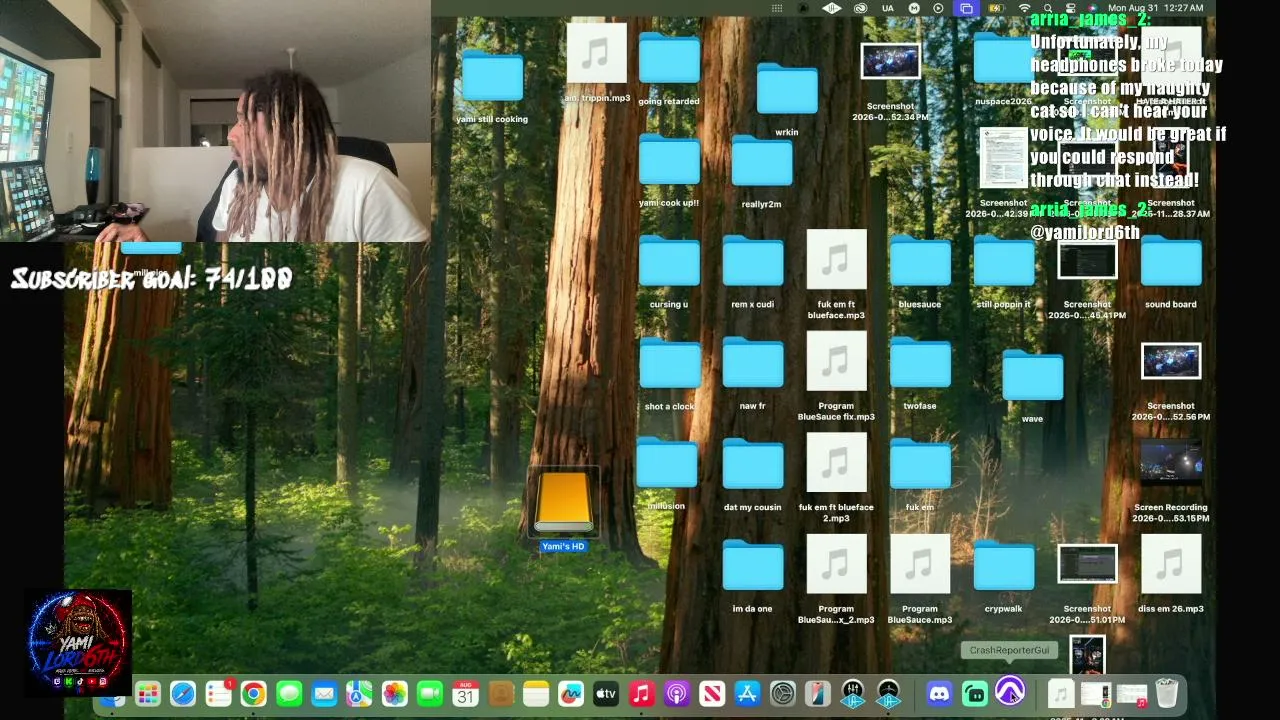Launch Google Chrome from the Dock
The width and height of the screenshot is (1280, 720).
(254, 693)
